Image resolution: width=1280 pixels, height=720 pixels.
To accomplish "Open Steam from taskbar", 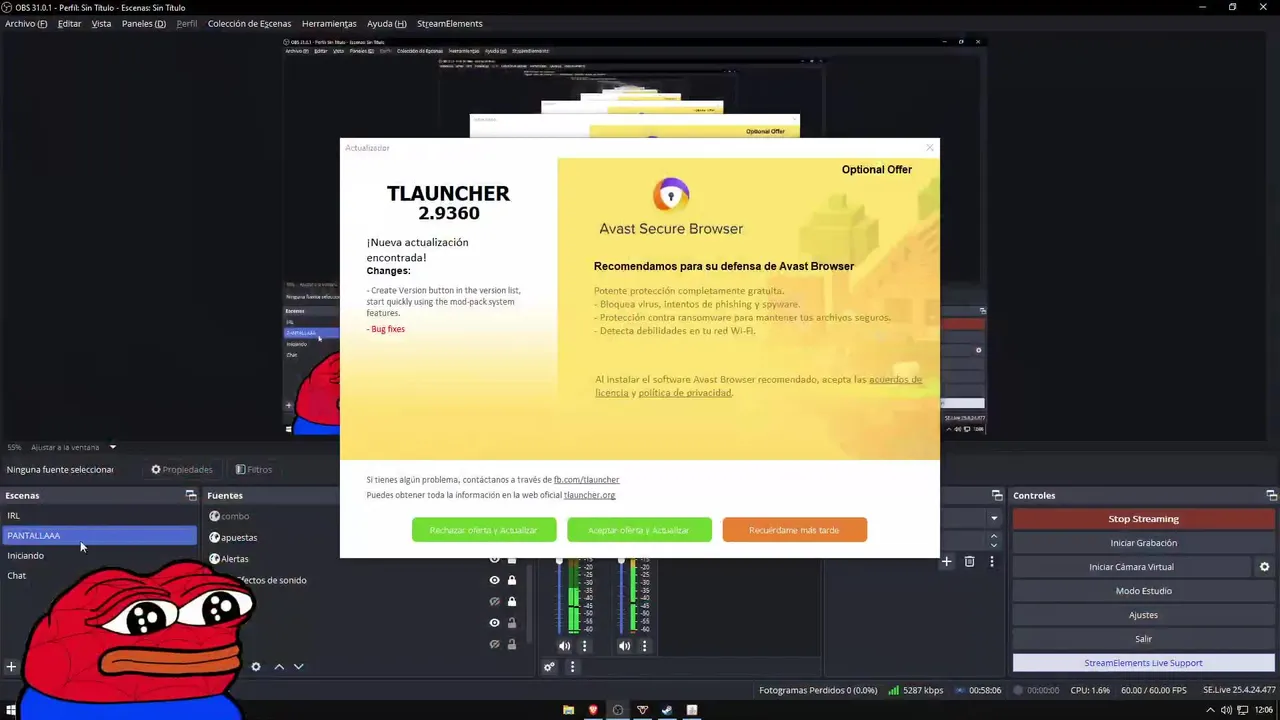I will tap(667, 710).
